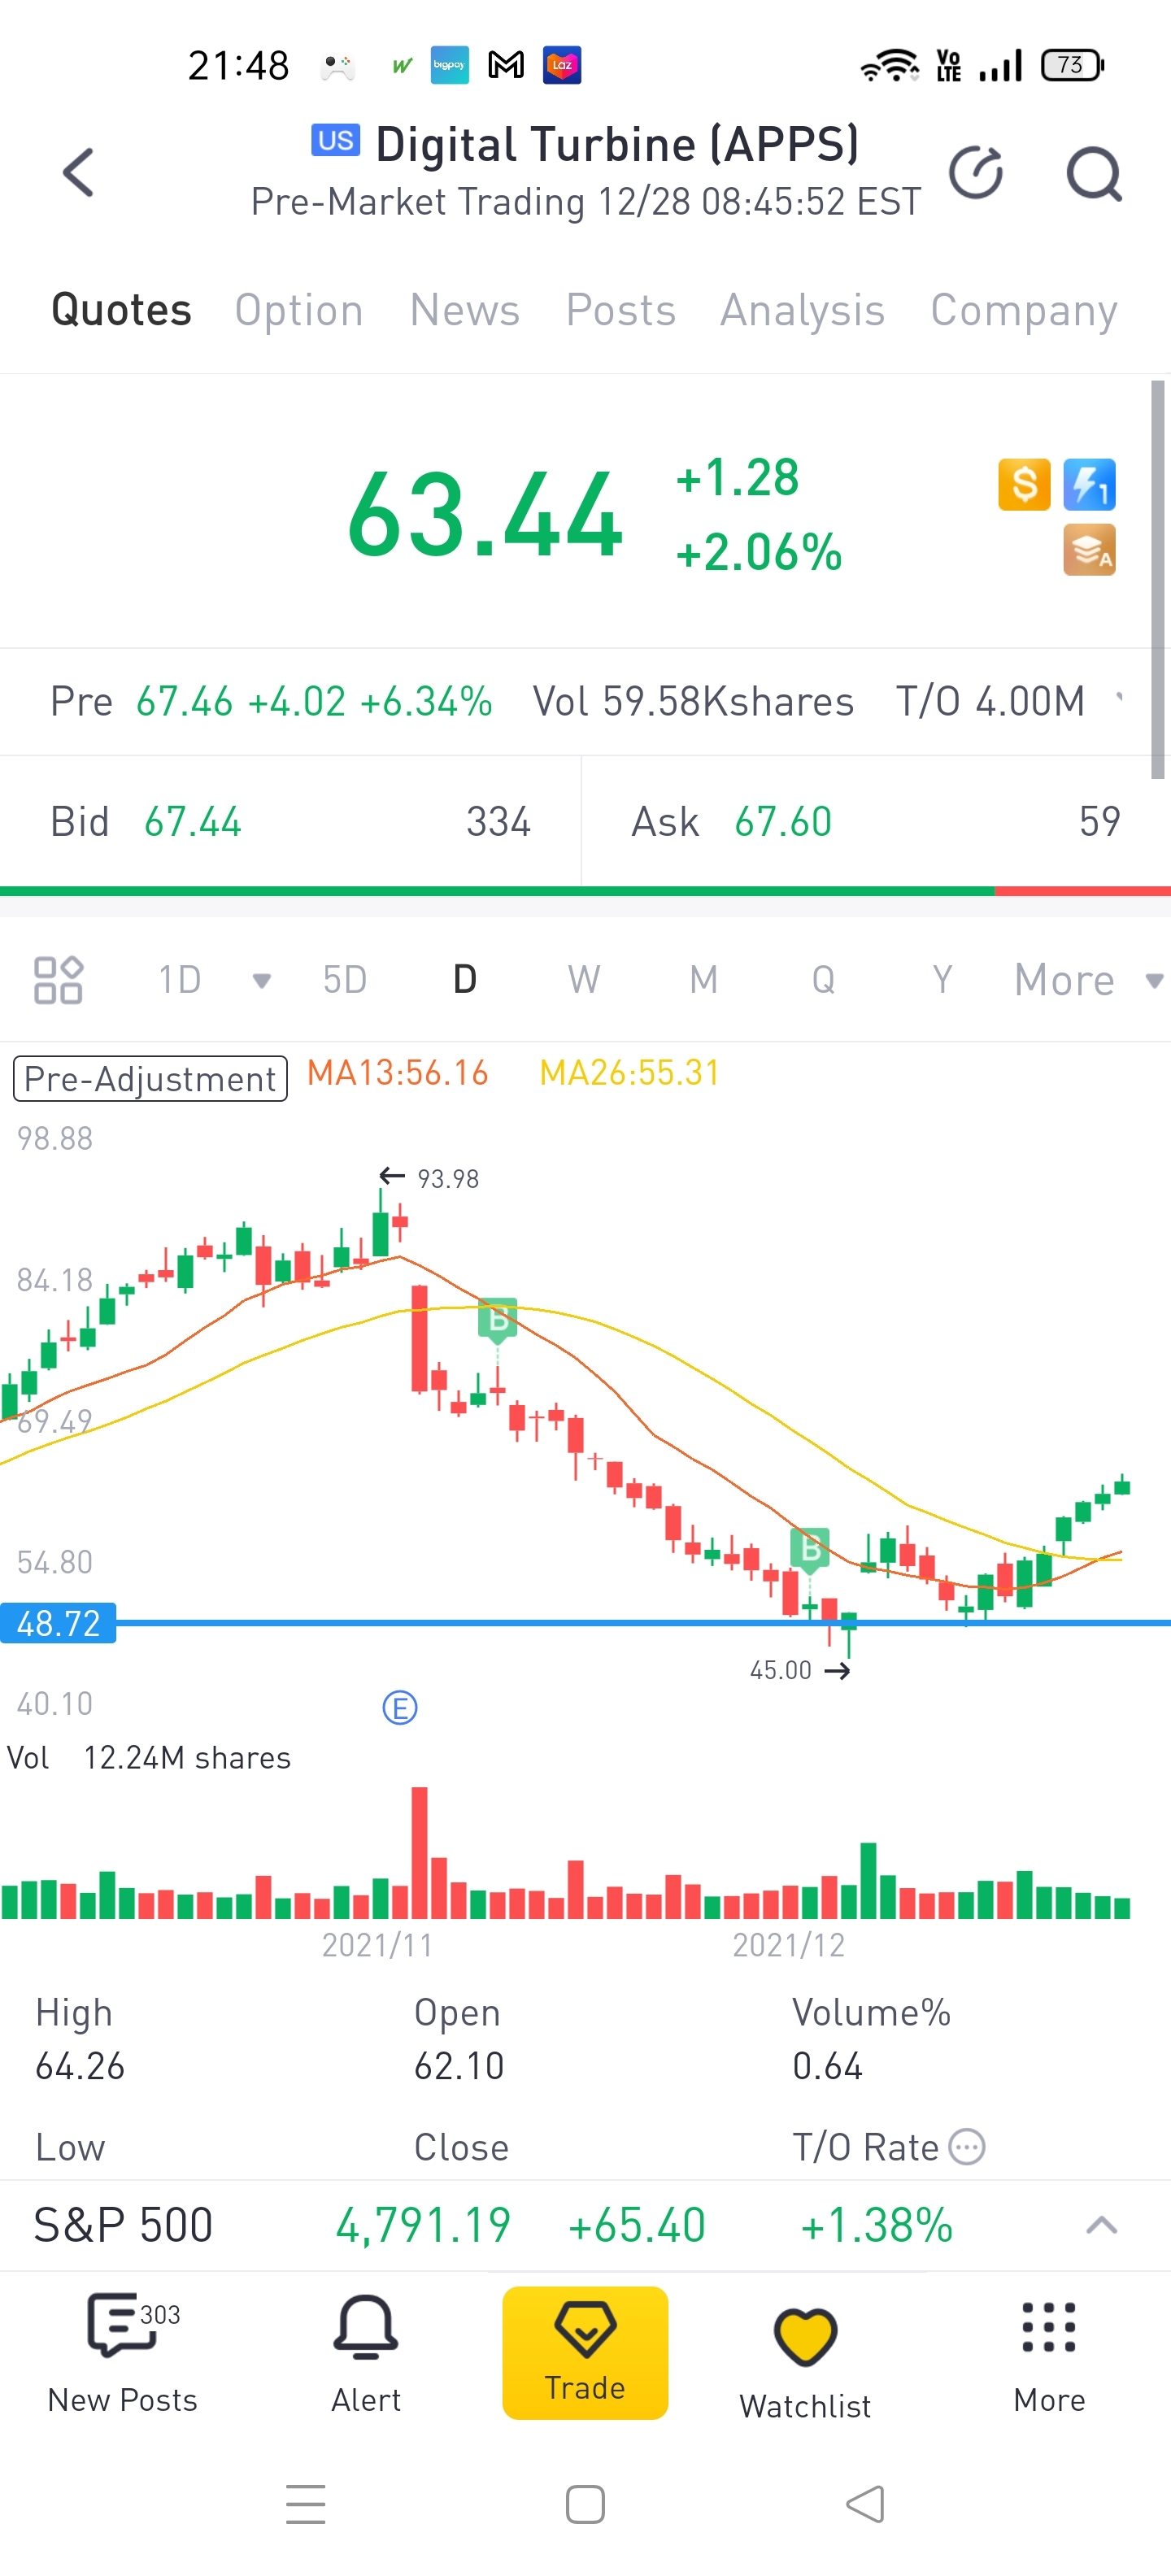Tap the bid-ask ratio green bar
This screenshot has height=2576, width=1171.
click(497, 890)
